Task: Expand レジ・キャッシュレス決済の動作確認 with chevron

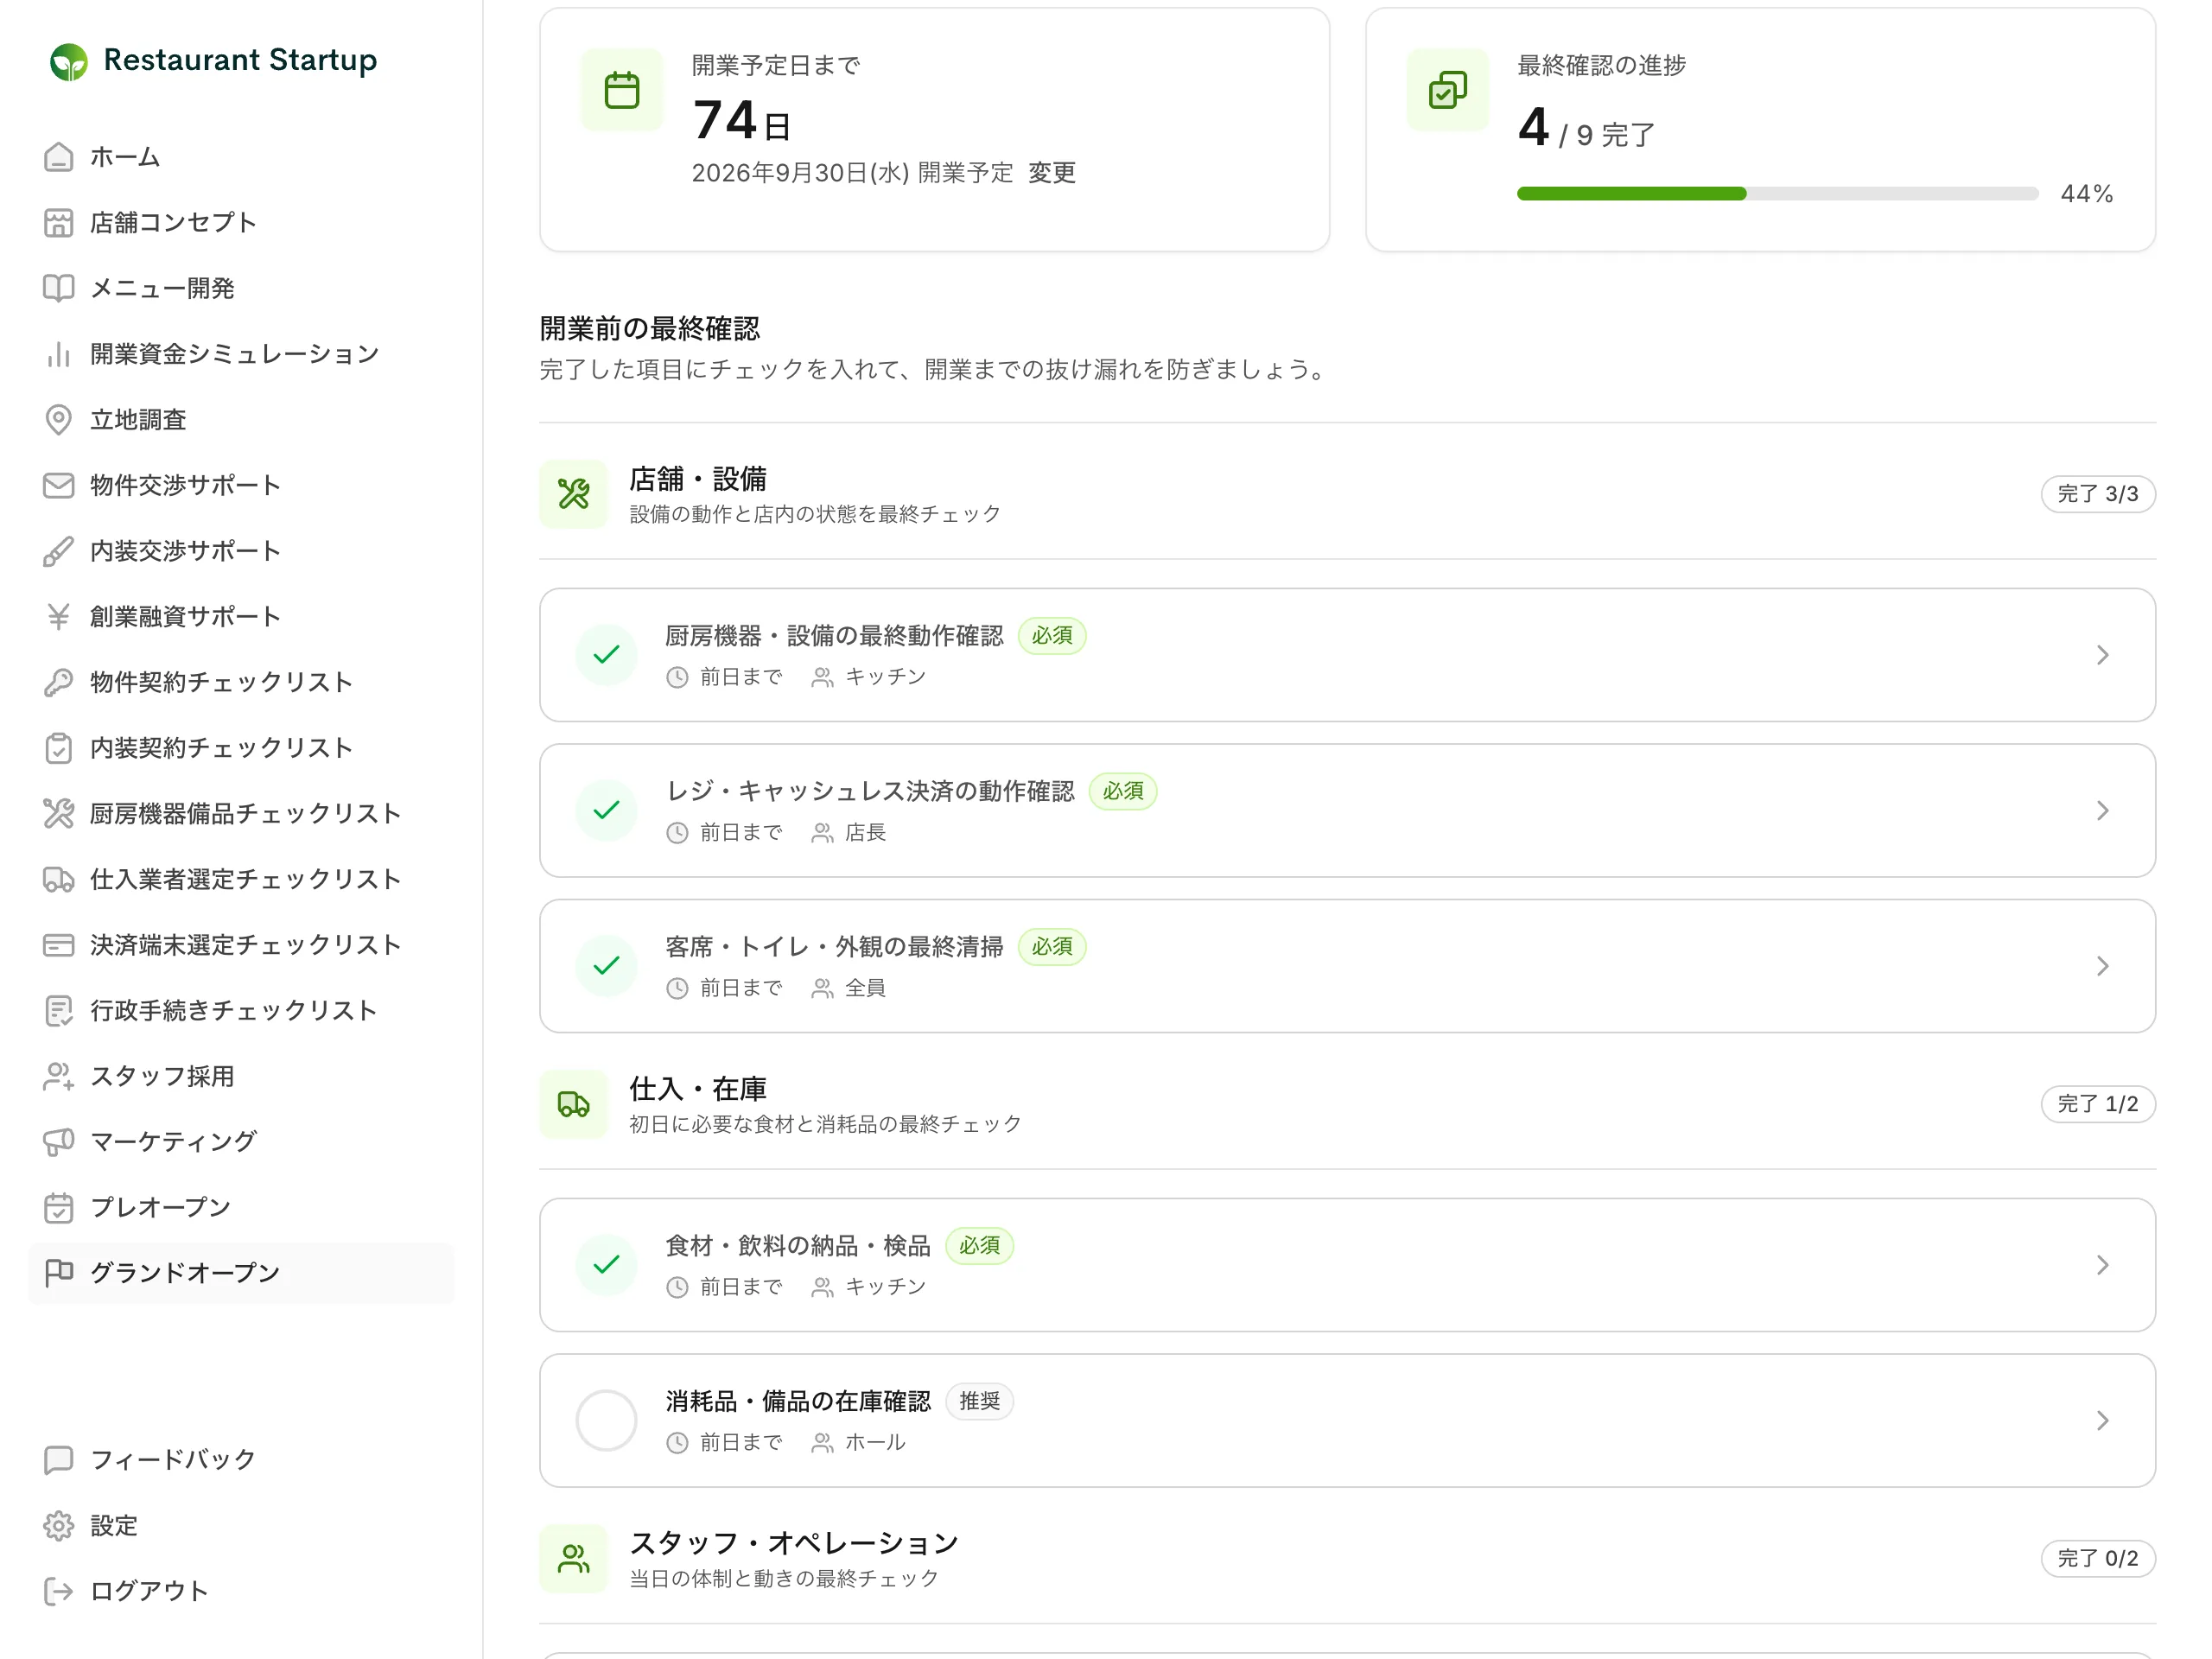Action: click(2103, 810)
